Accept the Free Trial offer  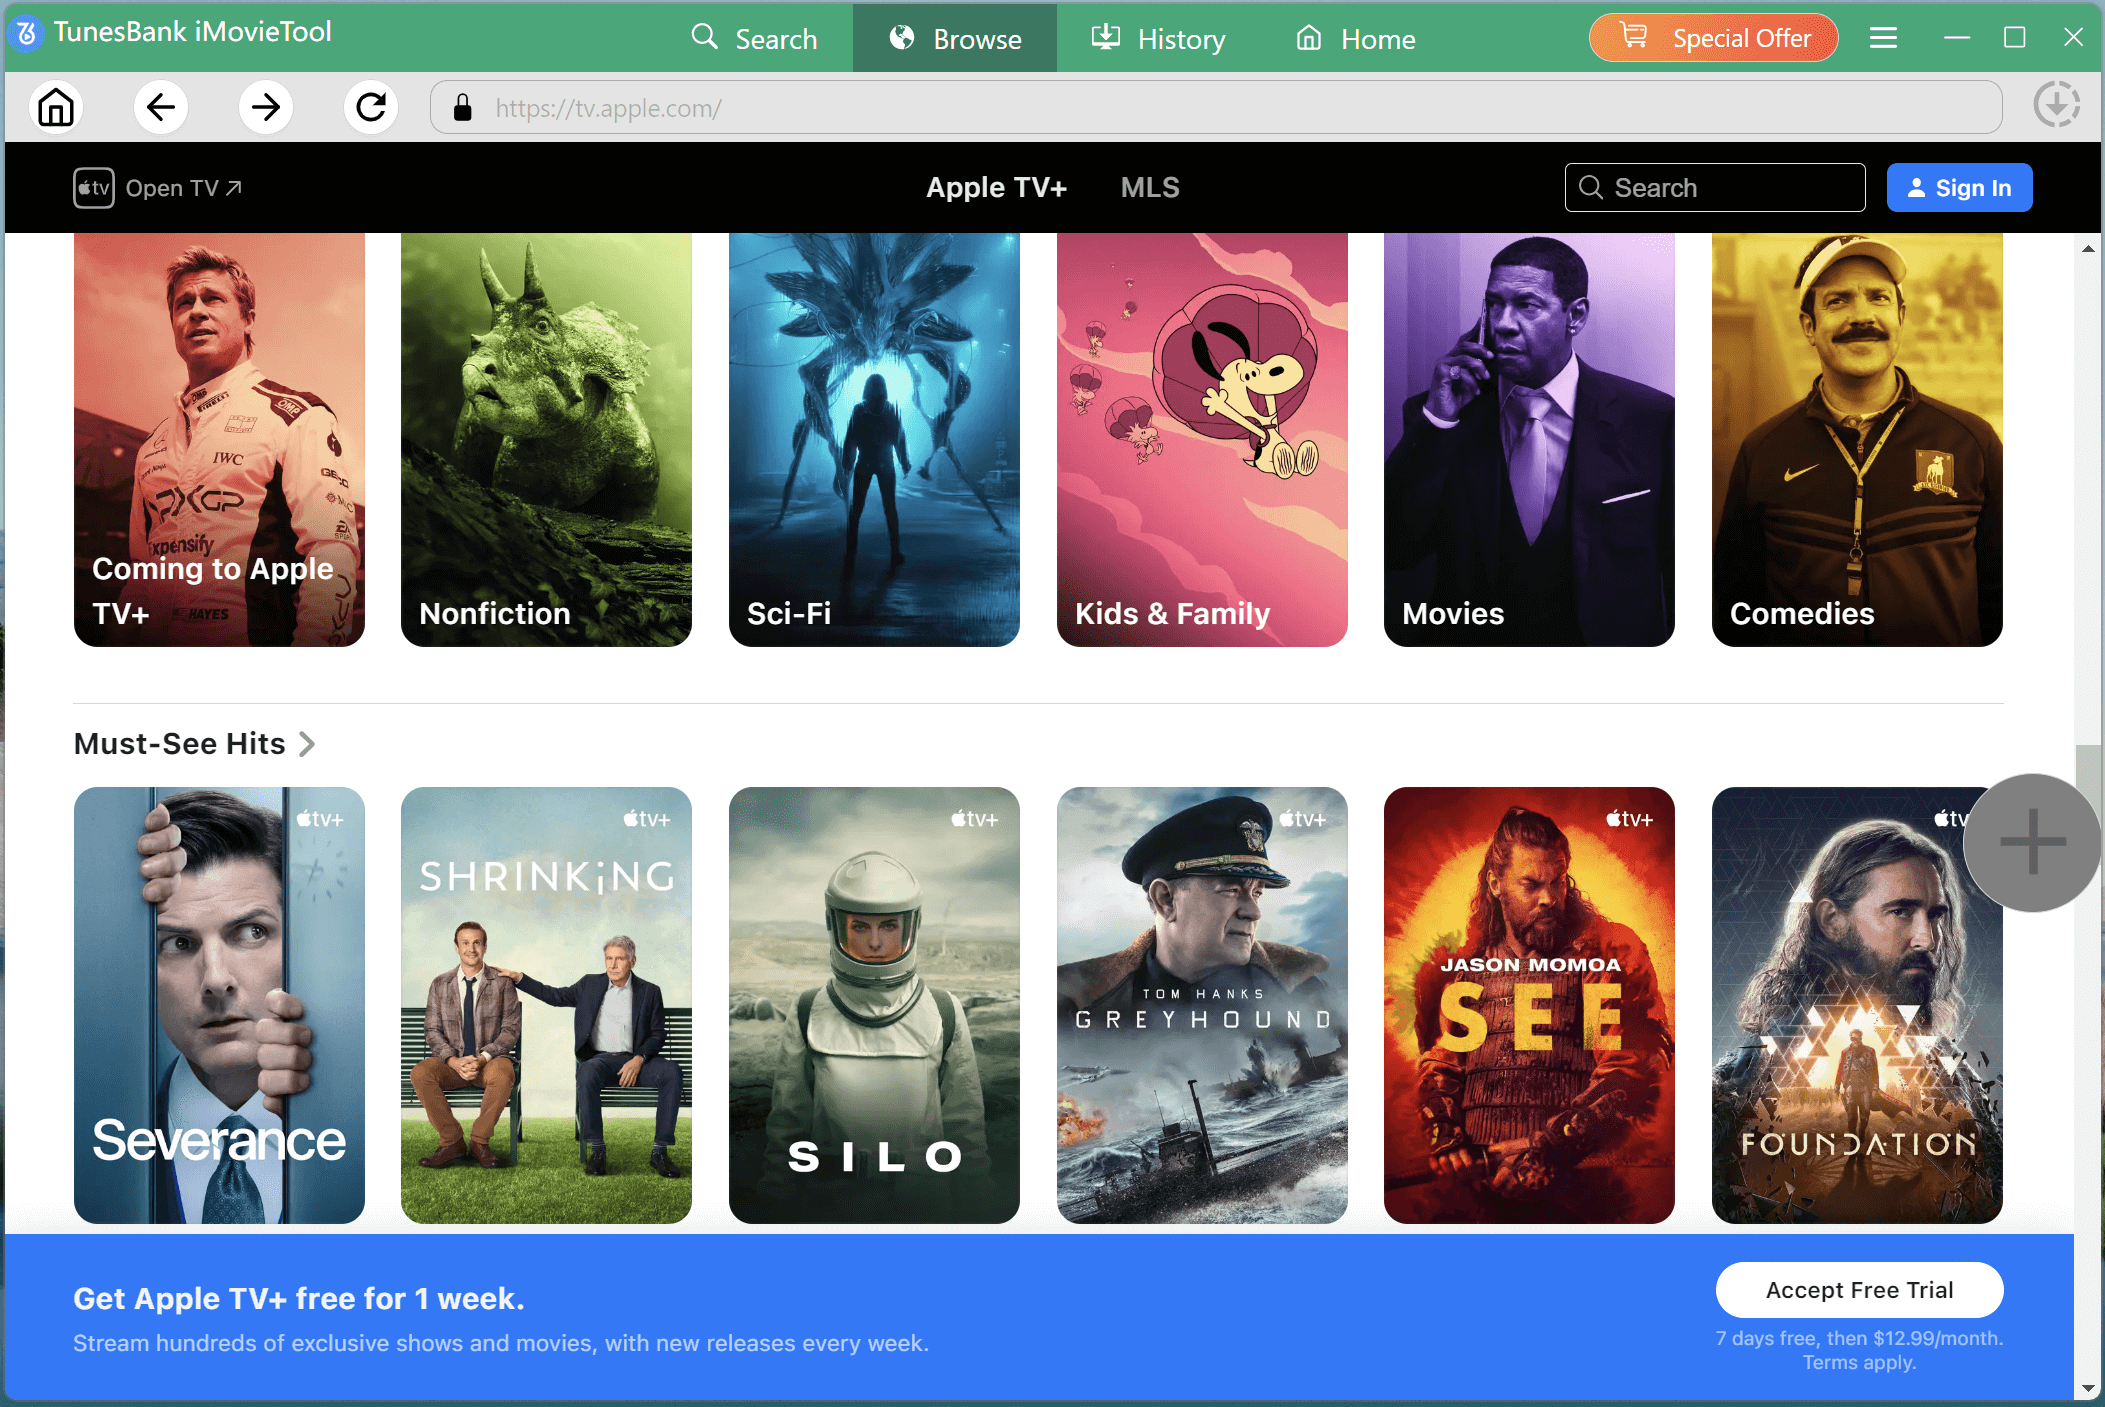tap(1859, 1290)
